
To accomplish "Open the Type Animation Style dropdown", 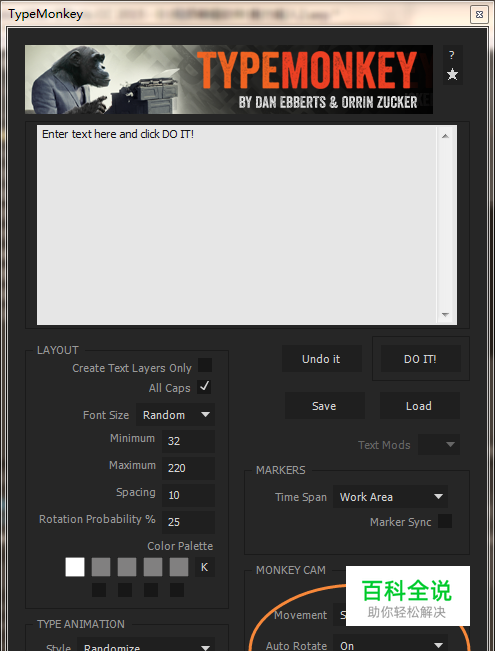I will (x=146, y=646).
